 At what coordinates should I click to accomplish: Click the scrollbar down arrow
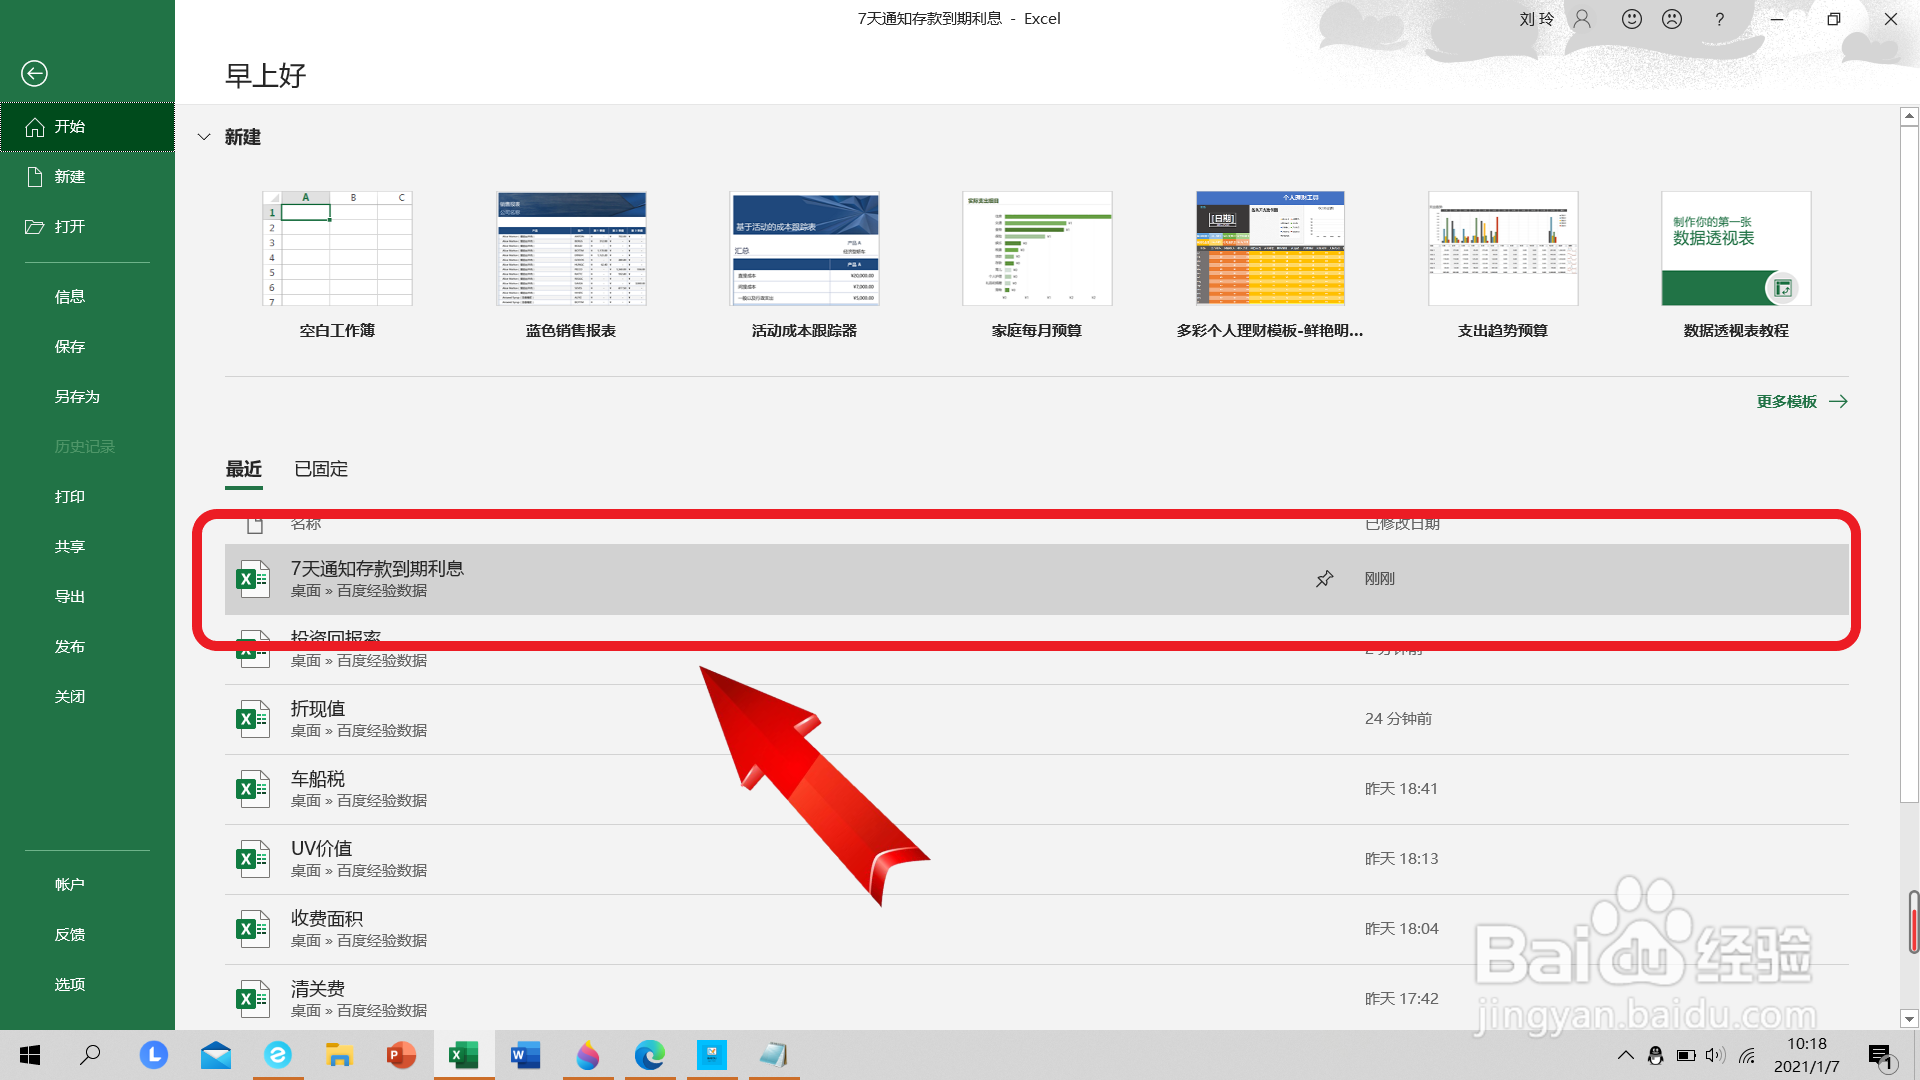pyautogui.click(x=1909, y=1019)
